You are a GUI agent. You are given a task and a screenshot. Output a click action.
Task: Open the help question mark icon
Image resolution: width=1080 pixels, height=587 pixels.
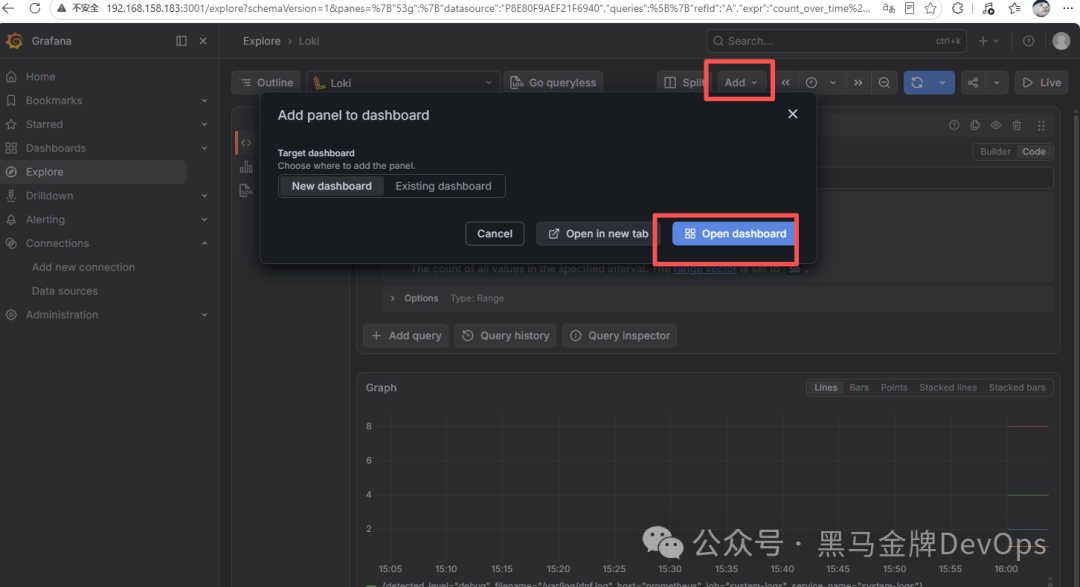coord(1028,41)
